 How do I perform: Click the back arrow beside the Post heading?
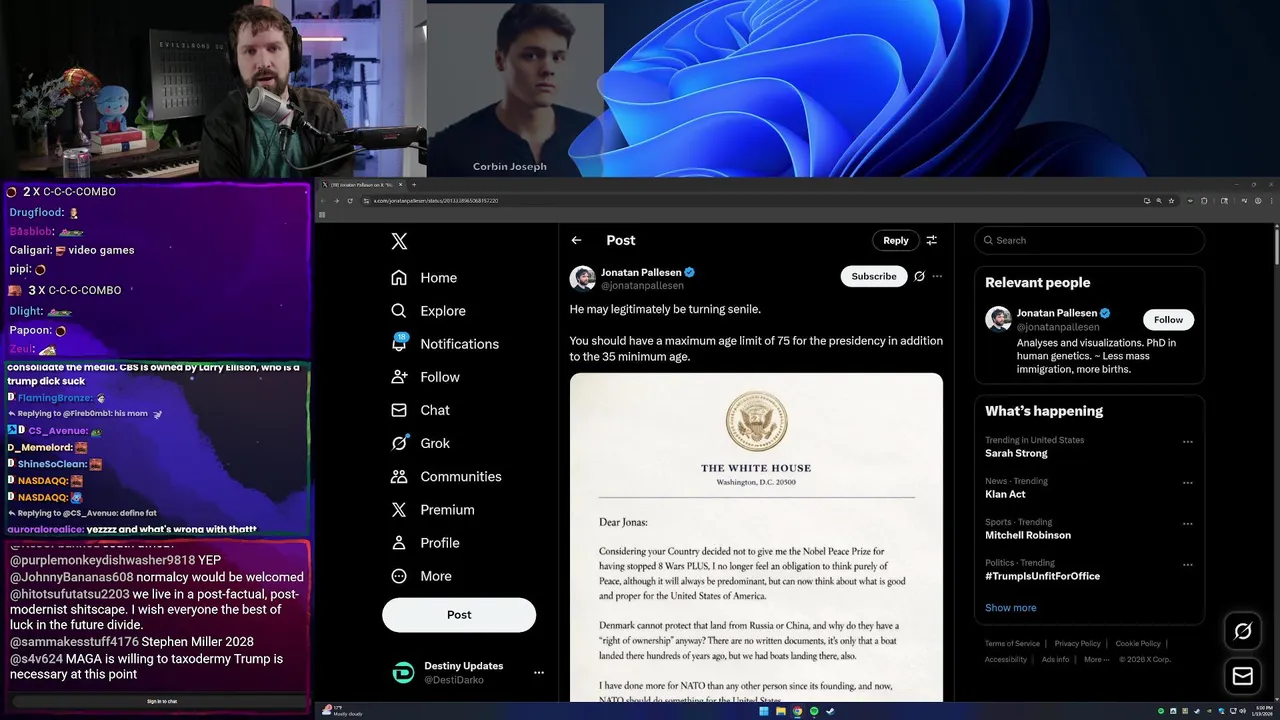click(576, 240)
